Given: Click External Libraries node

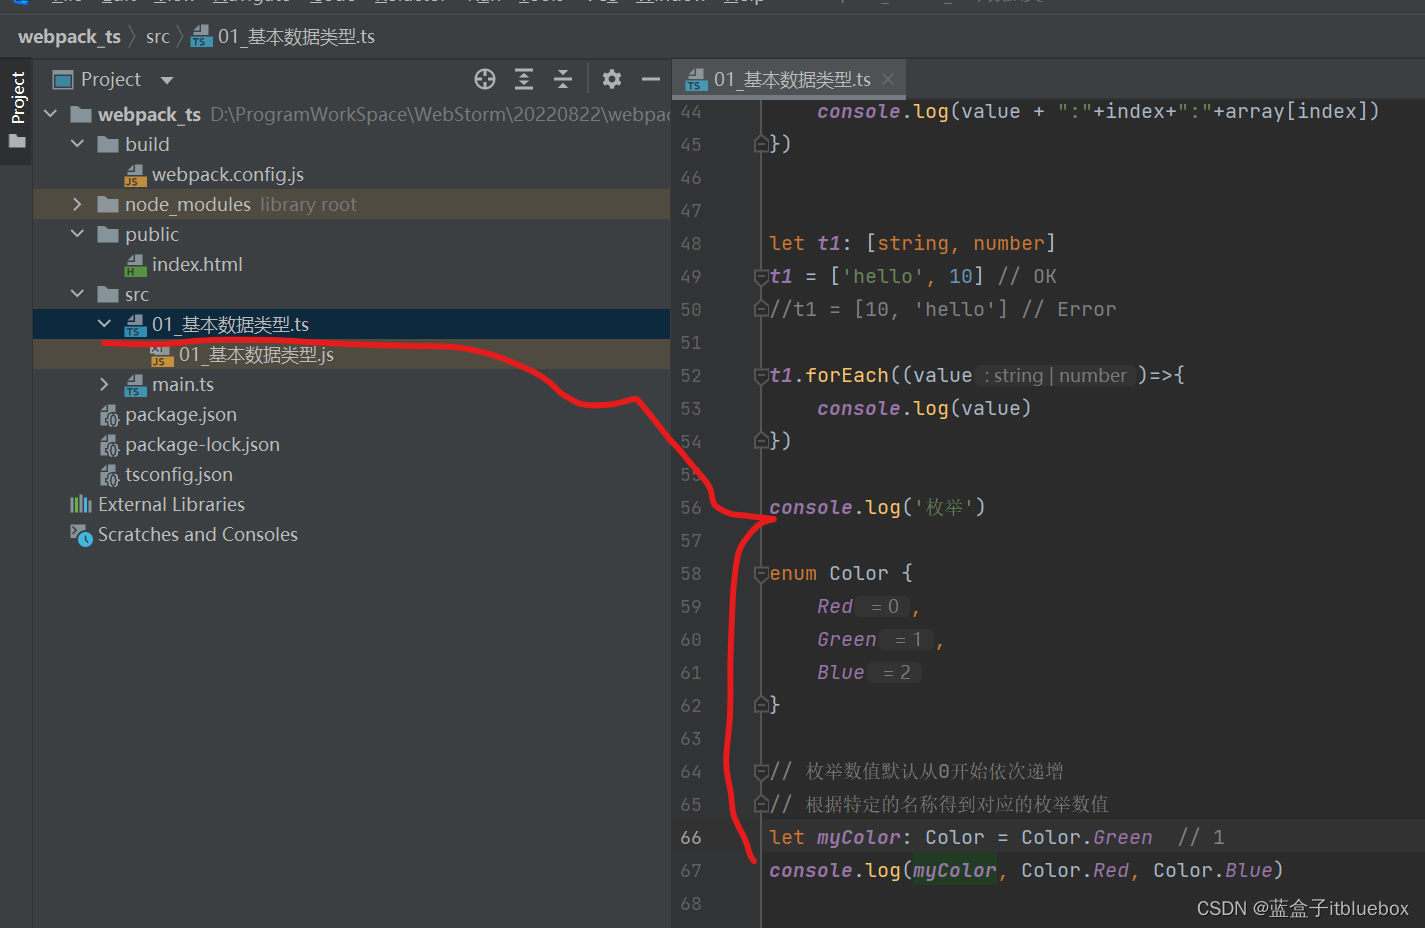Looking at the screenshot, I should 171,504.
